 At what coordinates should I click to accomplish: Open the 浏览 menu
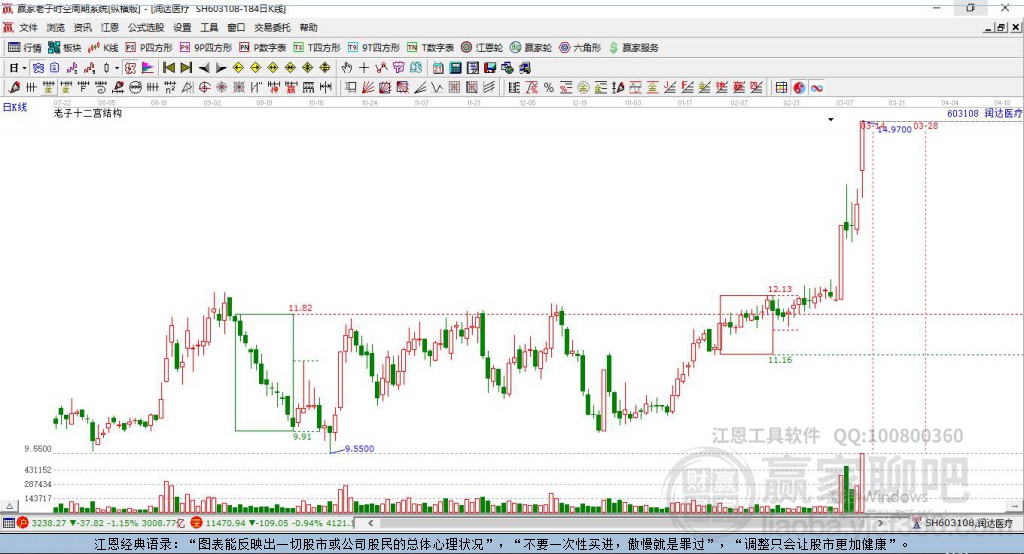tap(56, 27)
